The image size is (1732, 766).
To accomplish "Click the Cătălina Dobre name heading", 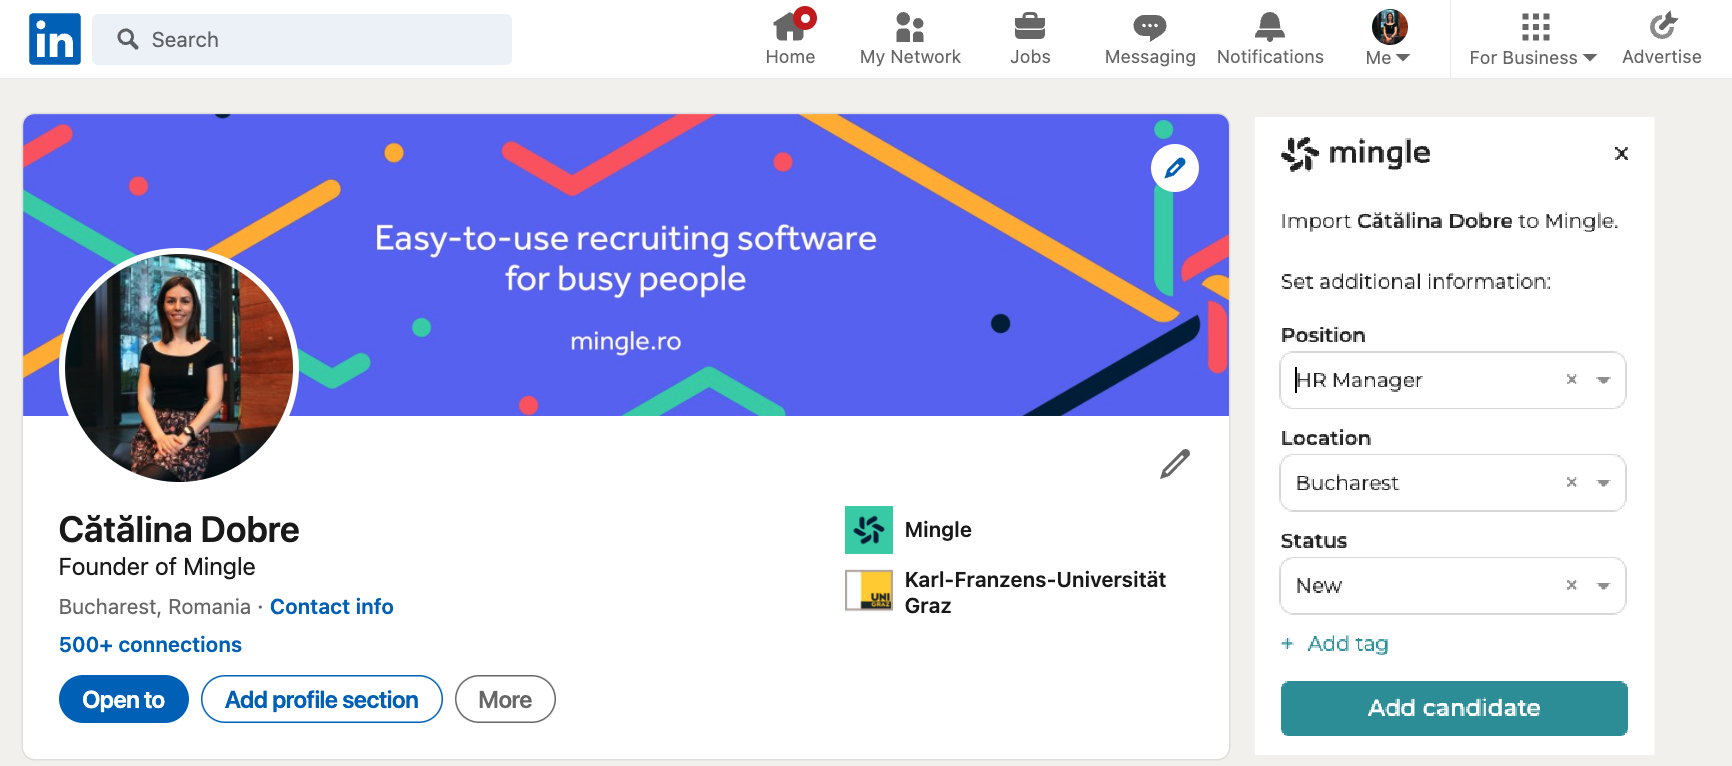I will tap(179, 530).
